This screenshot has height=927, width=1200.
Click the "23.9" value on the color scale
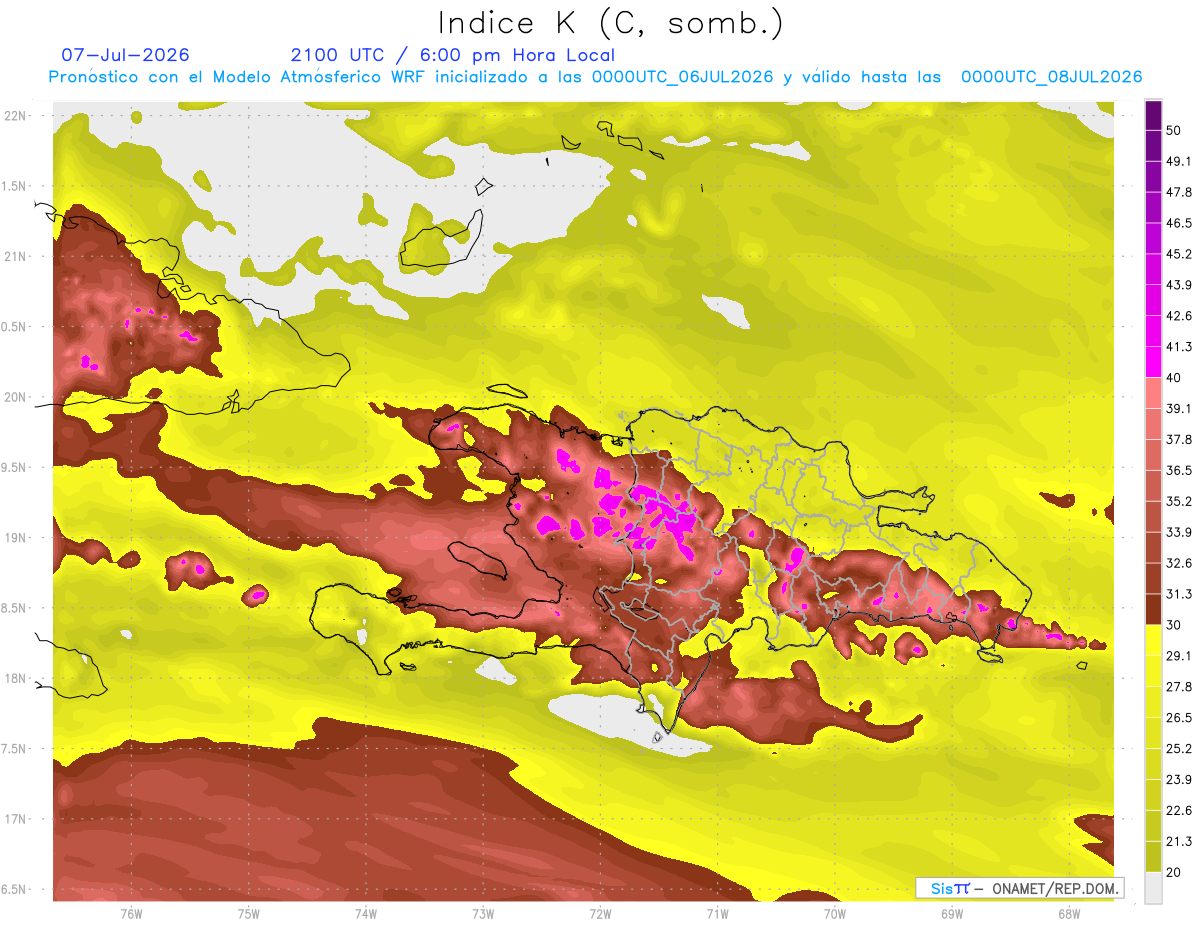tap(1179, 779)
